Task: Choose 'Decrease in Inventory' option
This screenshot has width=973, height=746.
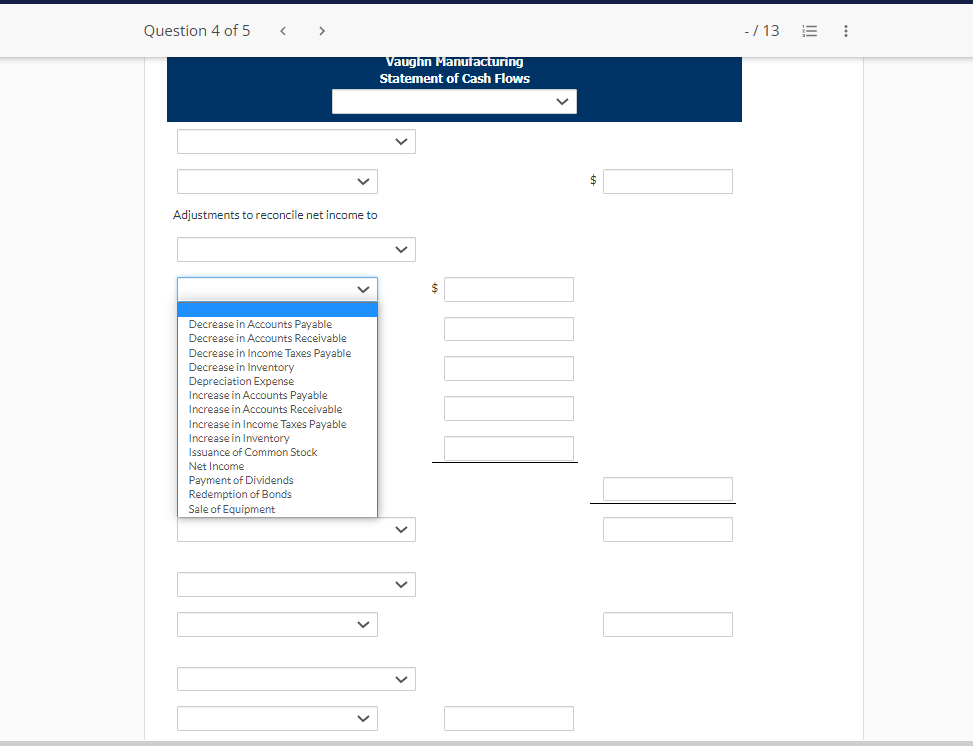Action: [x=241, y=367]
